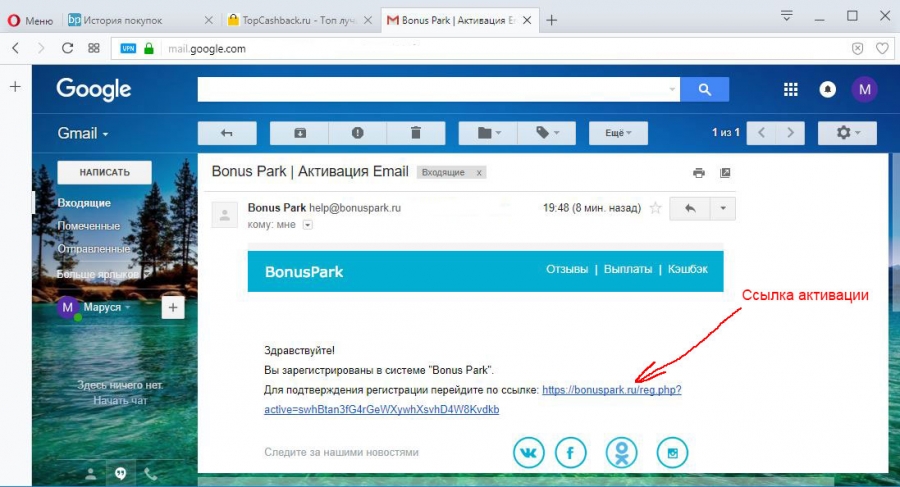900x487 pixels.
Task: Click the green security lock icon
Action: pyautogui.click(x=149, y=49)
